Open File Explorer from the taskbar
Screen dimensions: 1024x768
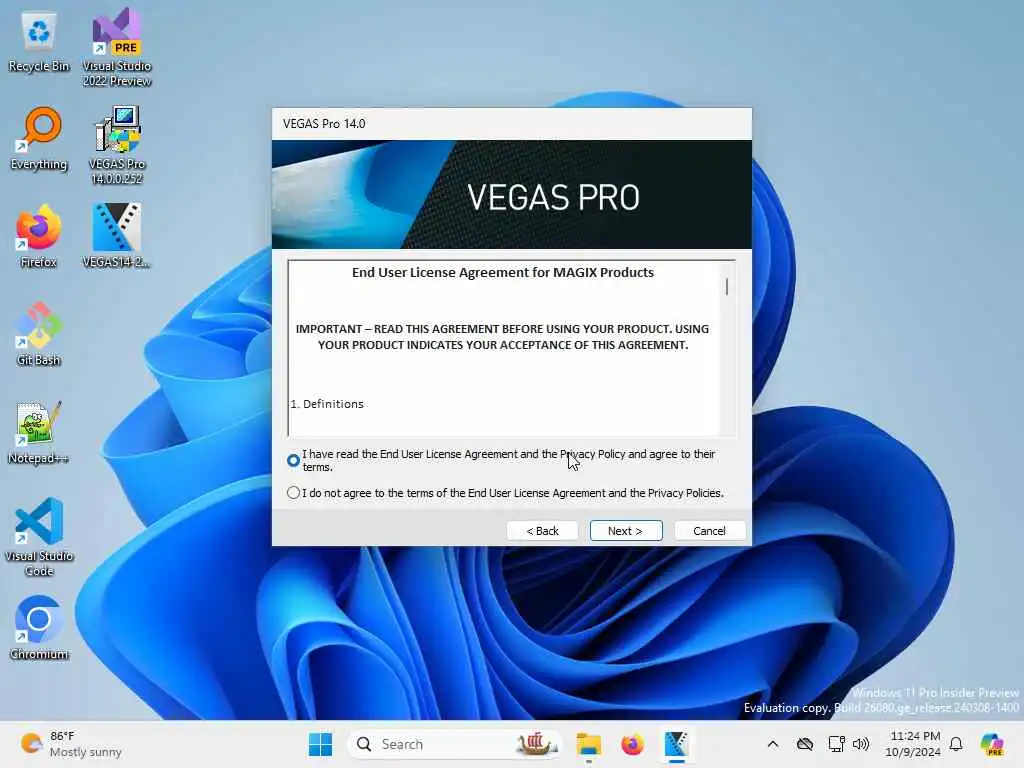588,744
